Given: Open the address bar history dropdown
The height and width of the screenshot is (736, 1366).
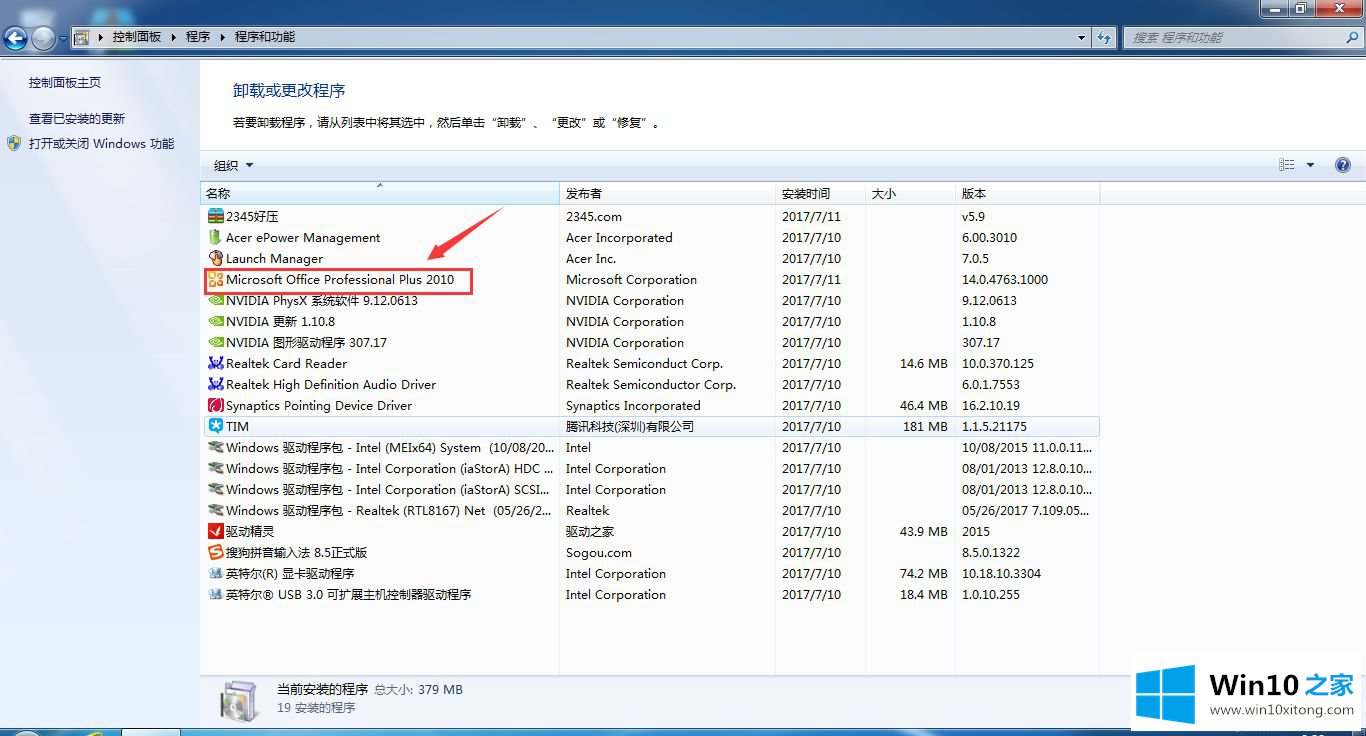Looking at the screenshot, I should pos(1082,37).
